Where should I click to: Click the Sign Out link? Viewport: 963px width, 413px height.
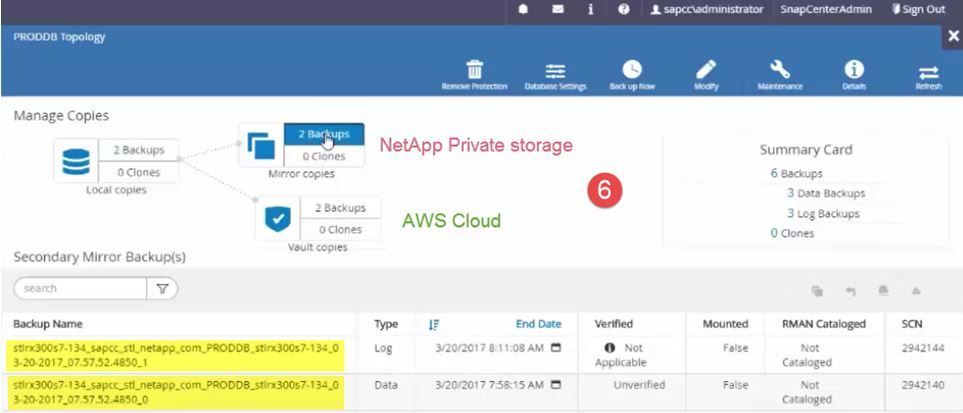point(918,10)
